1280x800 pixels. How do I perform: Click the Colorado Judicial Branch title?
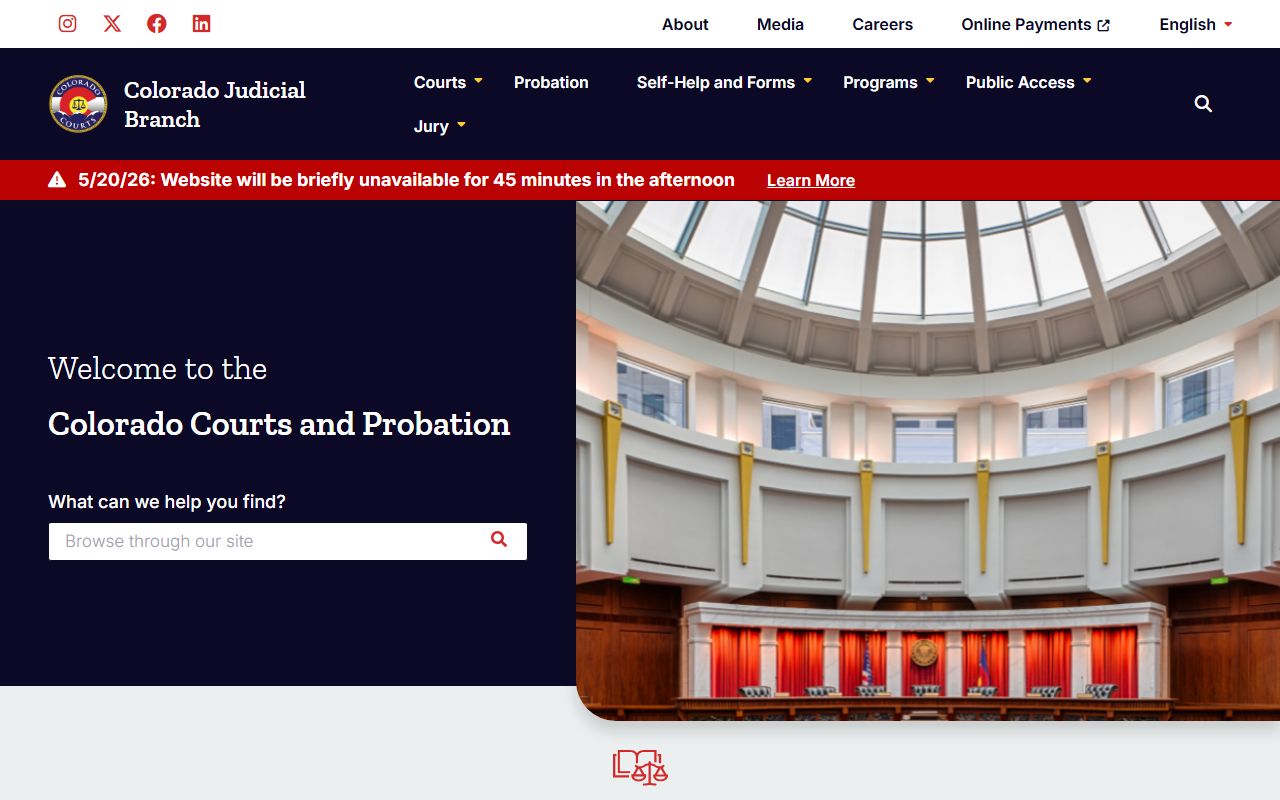[x=215, y=104]
